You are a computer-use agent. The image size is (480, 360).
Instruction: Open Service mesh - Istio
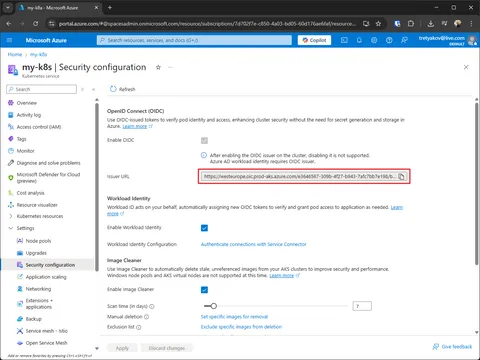pos(47,331)
